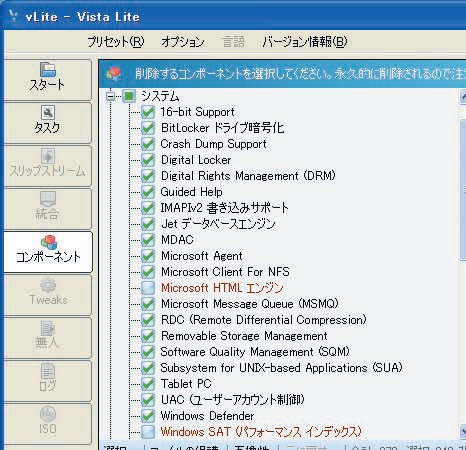The image size is (466, 450).
Task: Check the Microsoft HTML エンジン checkbox
Action: click(148, 288)
